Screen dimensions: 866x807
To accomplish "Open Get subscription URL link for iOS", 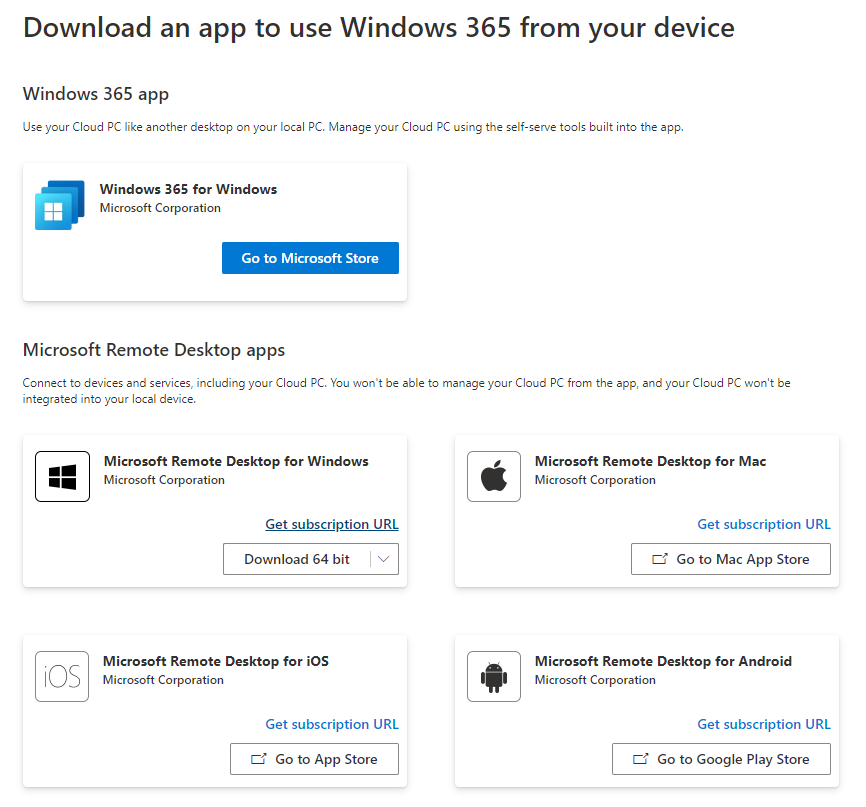I will pos(332,724).
